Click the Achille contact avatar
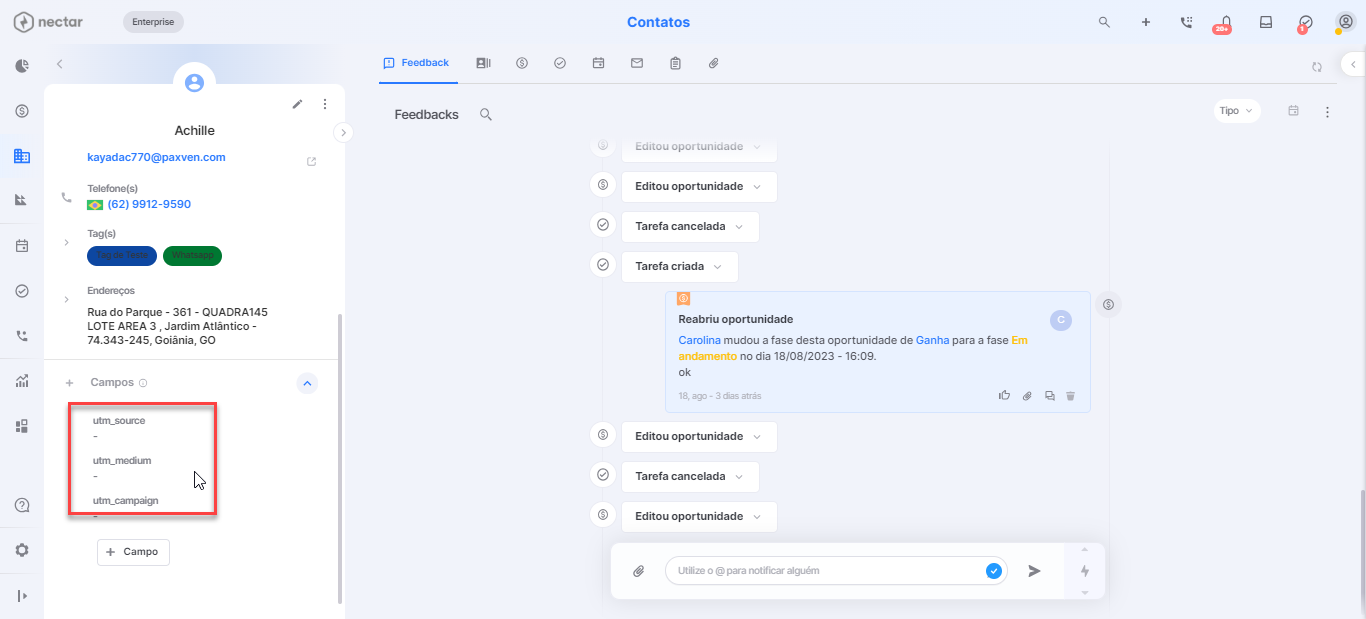The width and height of the screenshot is (1366, 619). click(195, 83)
